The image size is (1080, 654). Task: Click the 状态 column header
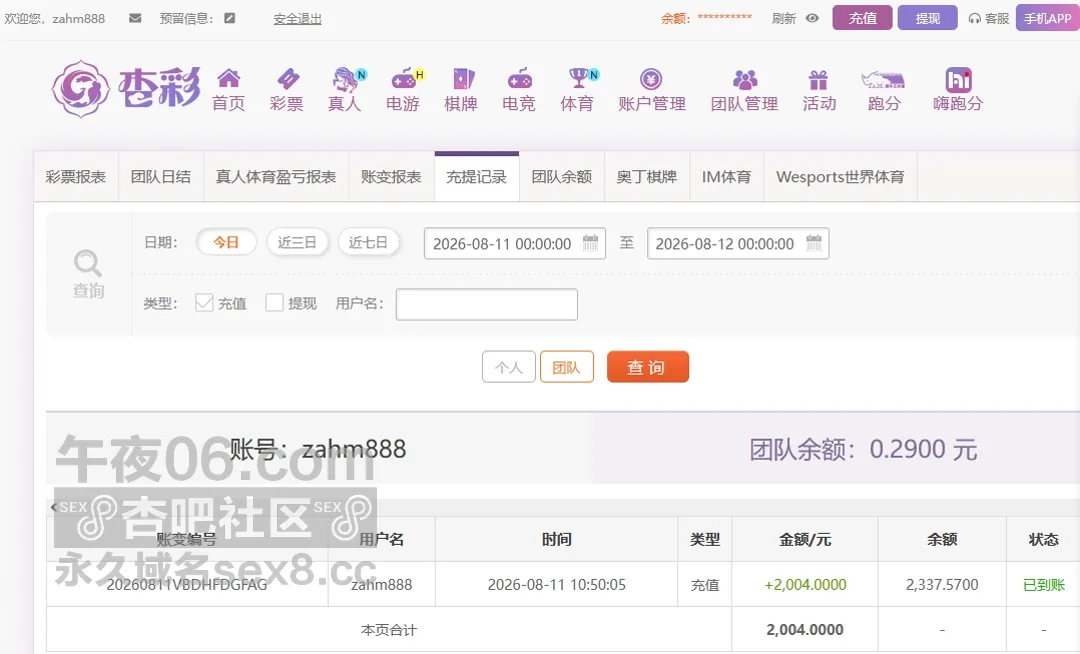point(1043,539)
